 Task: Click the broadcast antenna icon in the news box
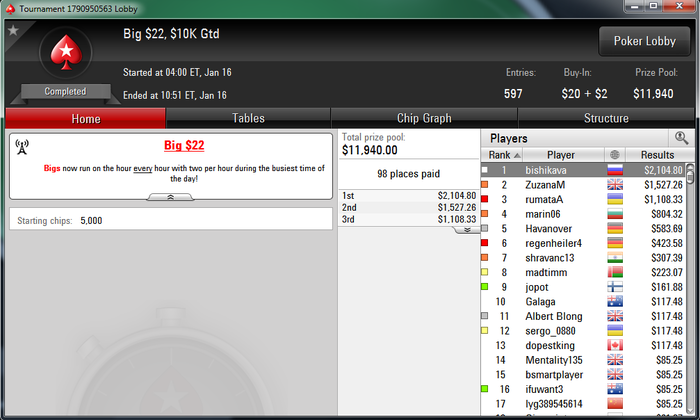click(22, 147)
